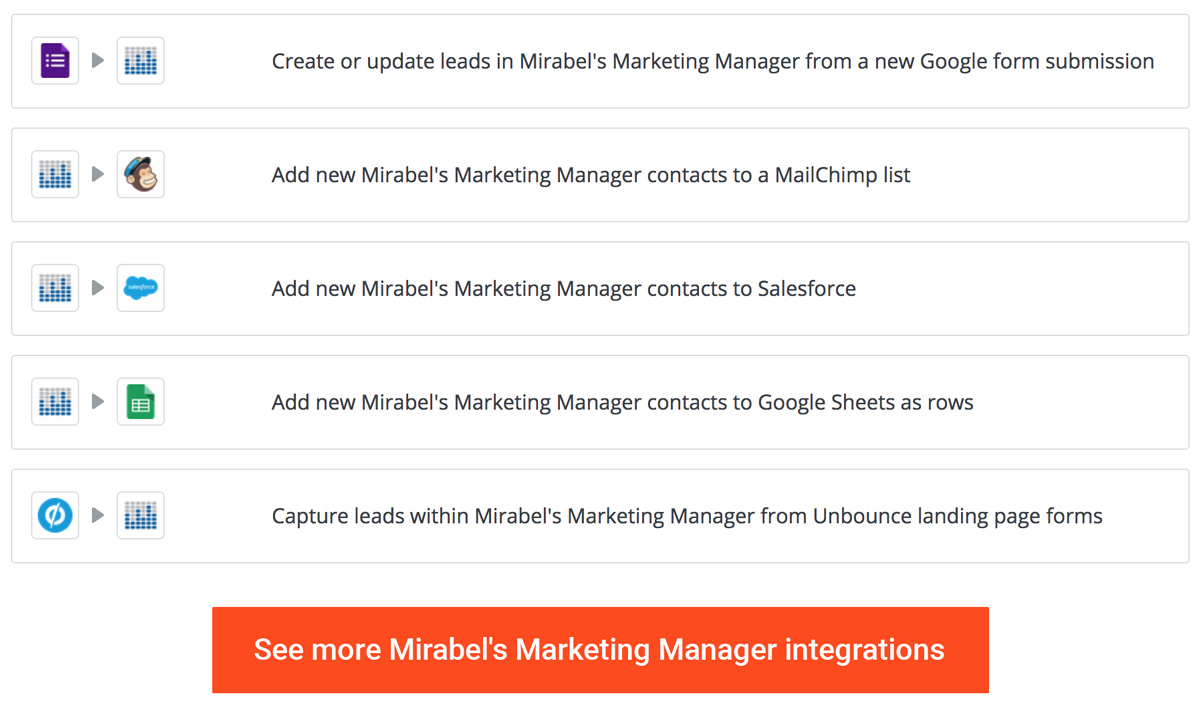The image size is (1200, 727).
Task: Click the blue Unbounce icon
Action: point(55,515)
